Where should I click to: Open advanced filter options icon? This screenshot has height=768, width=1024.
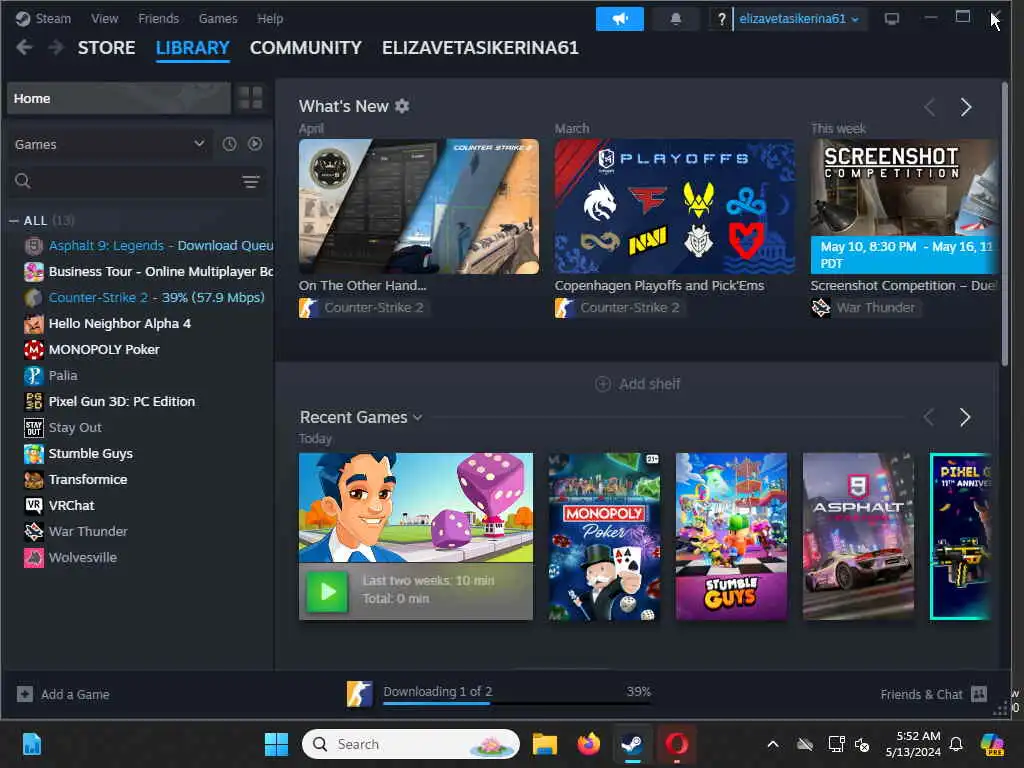[x=251, y=182]
